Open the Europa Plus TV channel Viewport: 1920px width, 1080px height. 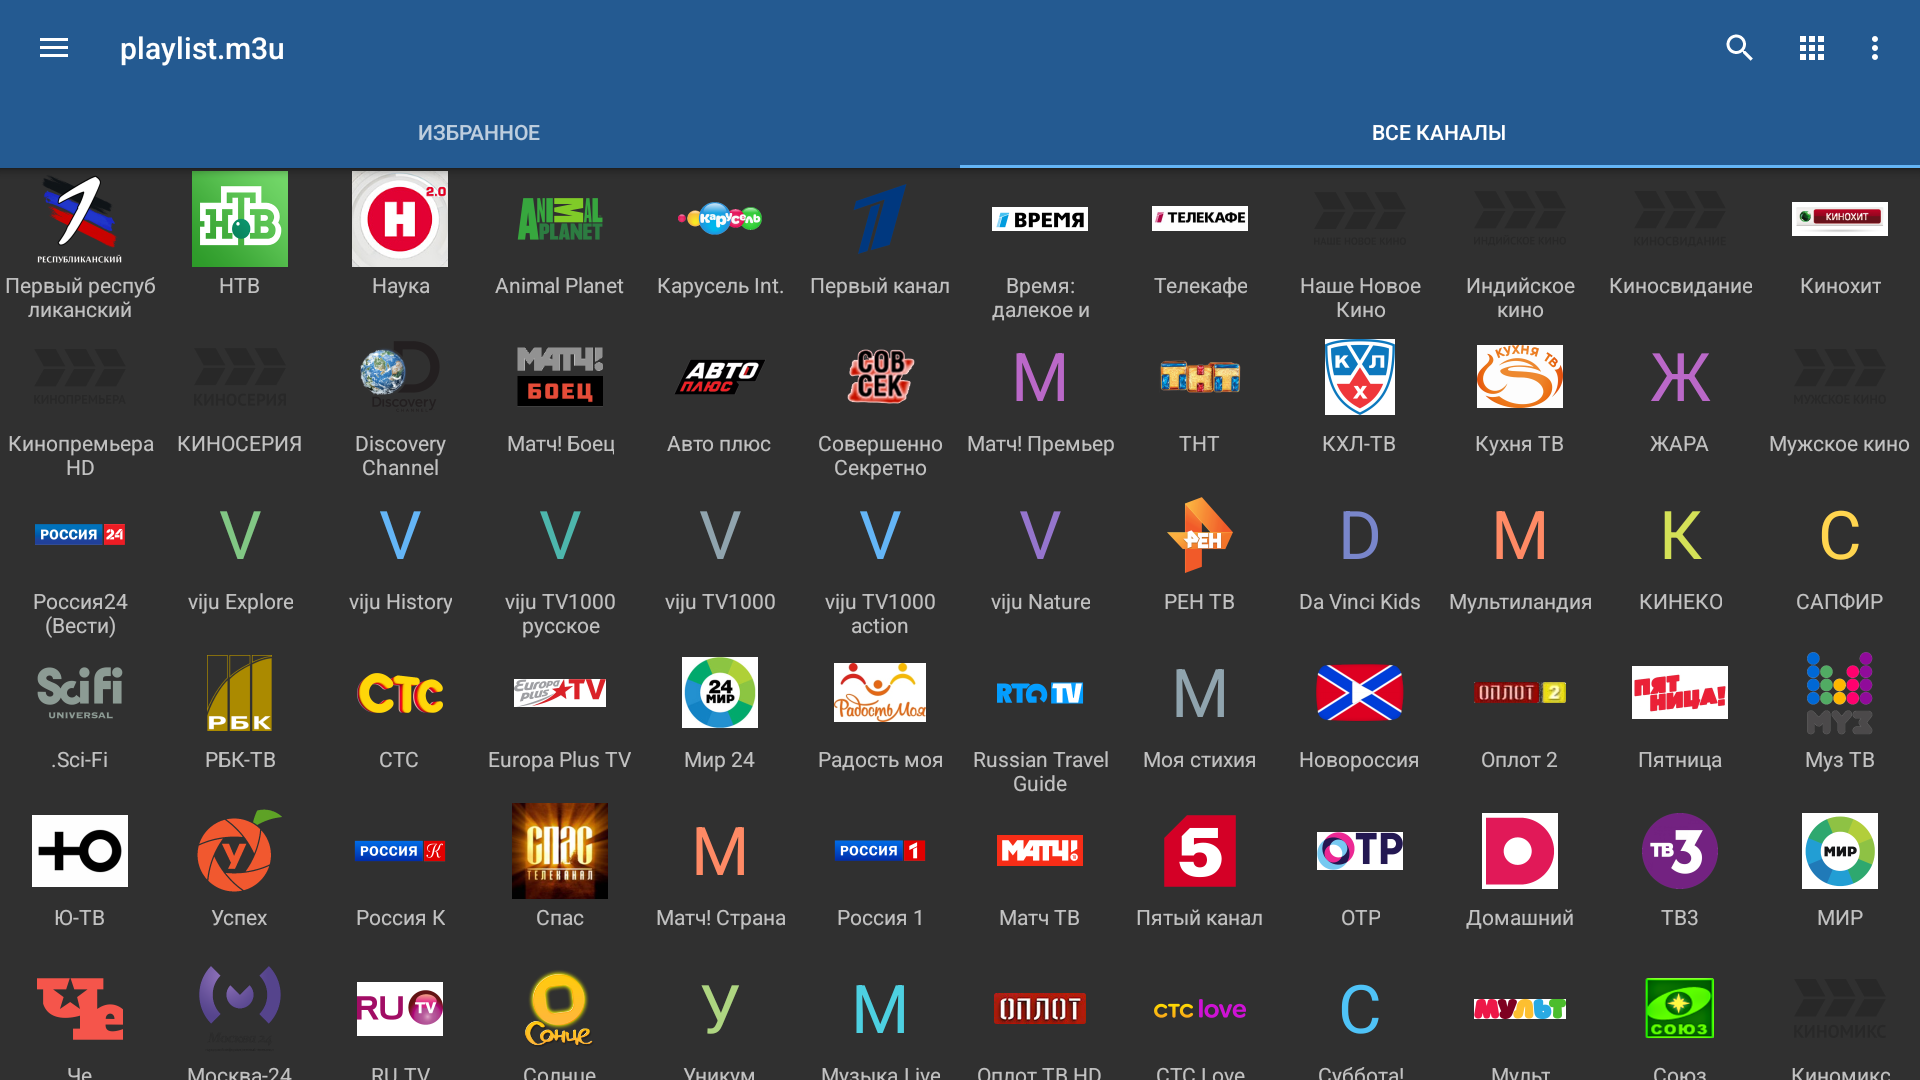(x=560, y=693)
